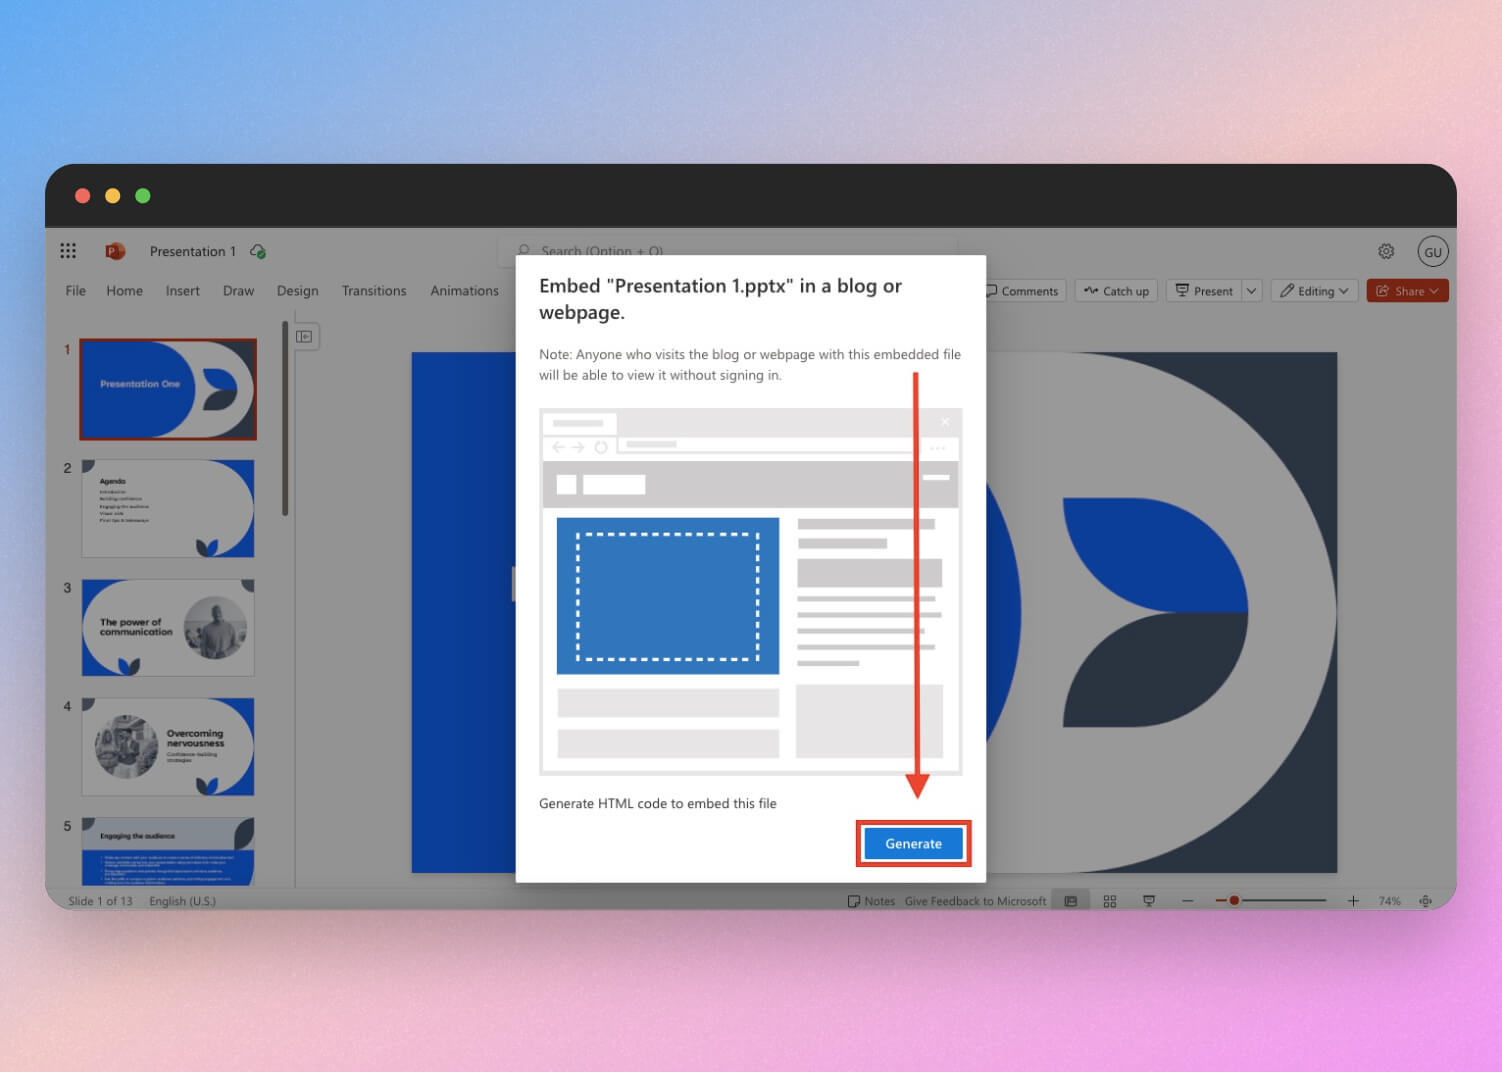Click the Generate button
The height and width of the screenshot is (1072, 1502).
pyautogui.click(x=911, y=843)
